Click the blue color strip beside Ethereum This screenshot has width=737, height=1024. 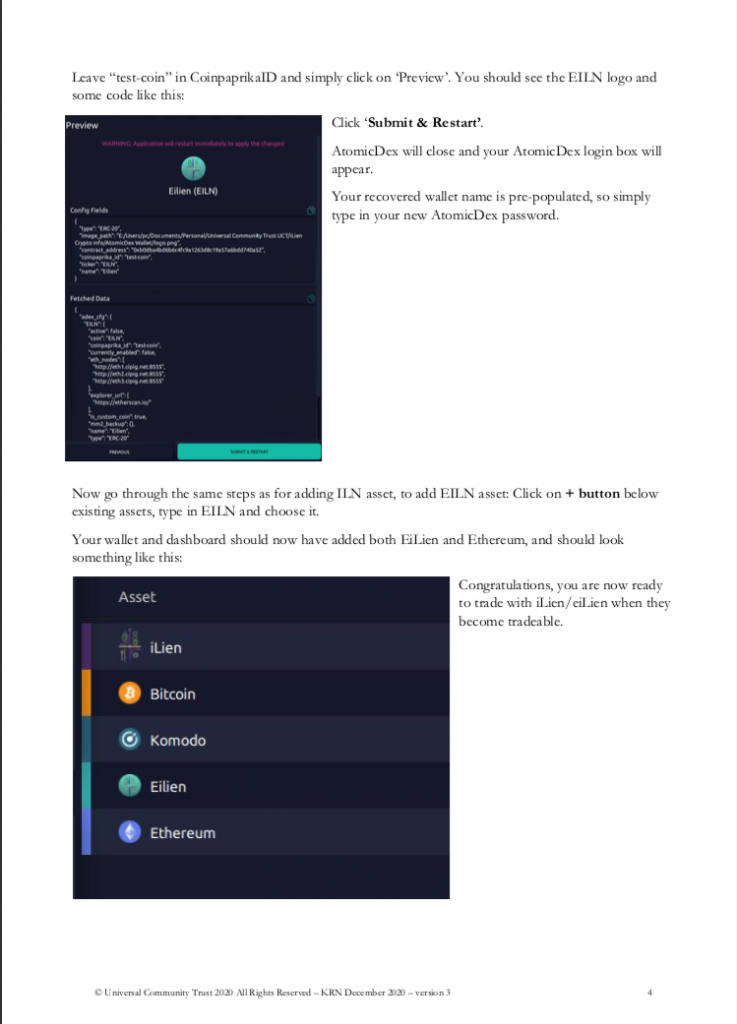[86, 832]
